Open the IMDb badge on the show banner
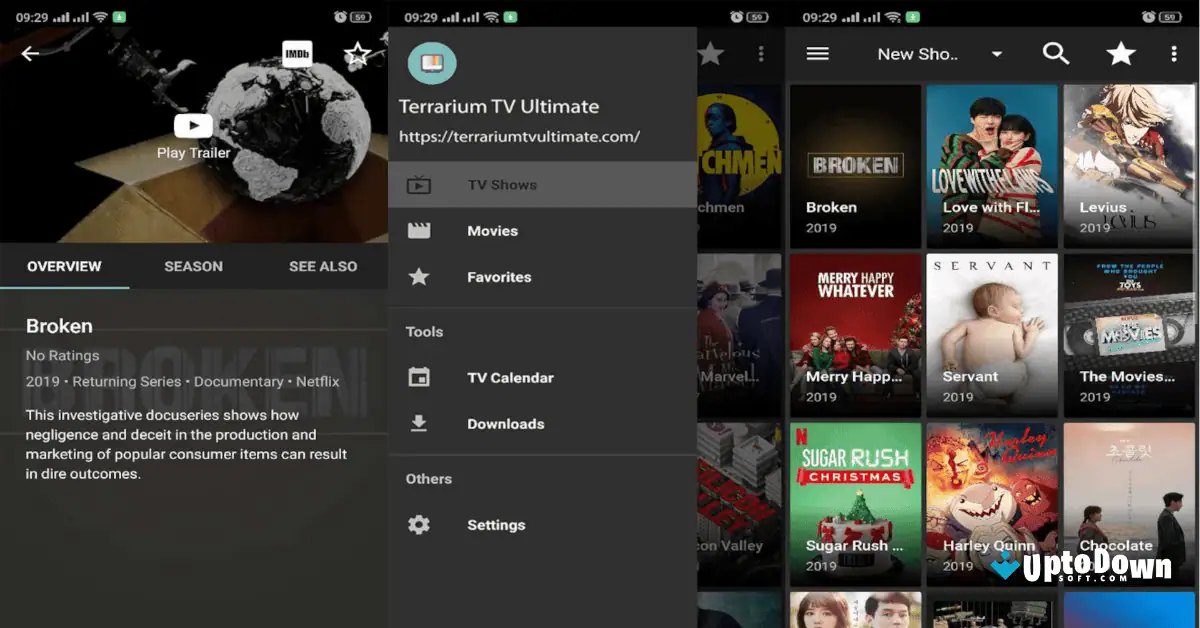Image resolution: width=1200 pixels, height=628 pixels. point(296,54)
